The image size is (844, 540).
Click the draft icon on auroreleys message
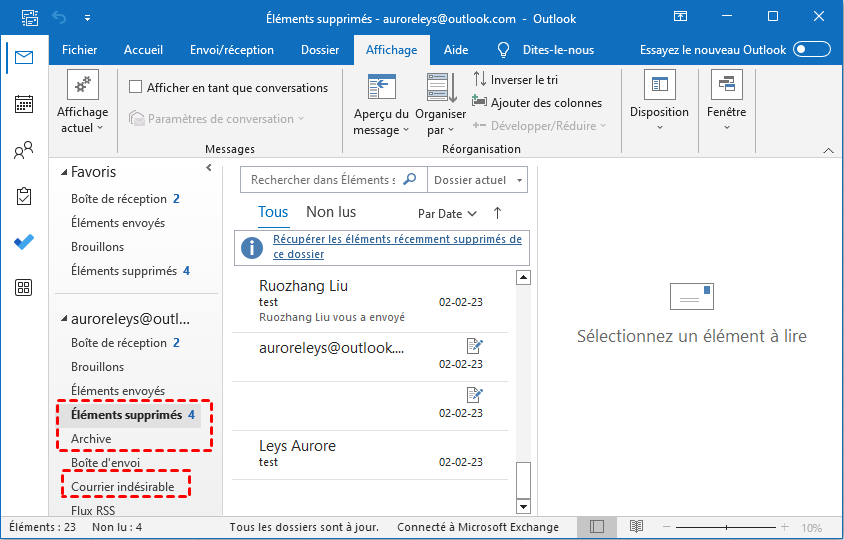tap(474, 346)
